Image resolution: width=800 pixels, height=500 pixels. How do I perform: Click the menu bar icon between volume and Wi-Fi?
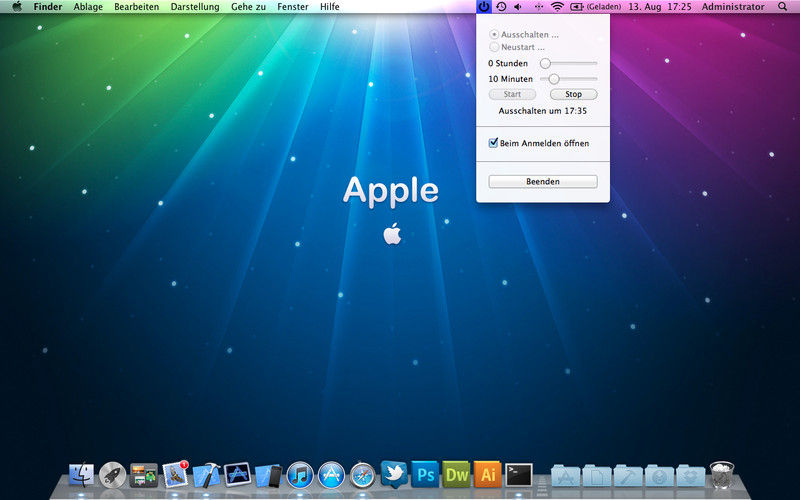tap(539, 7)
